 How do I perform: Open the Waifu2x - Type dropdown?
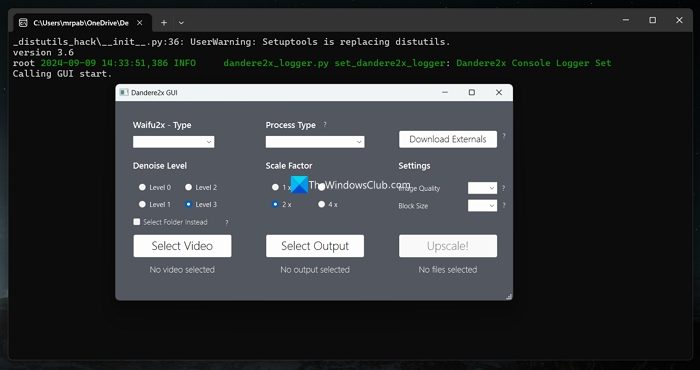(x=173, y=142)
